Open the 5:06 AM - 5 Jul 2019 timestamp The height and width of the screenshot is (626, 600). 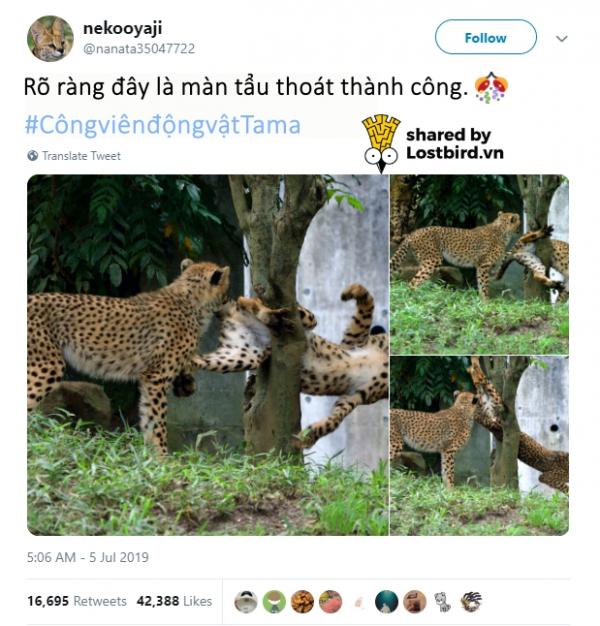tap(88, 557)
